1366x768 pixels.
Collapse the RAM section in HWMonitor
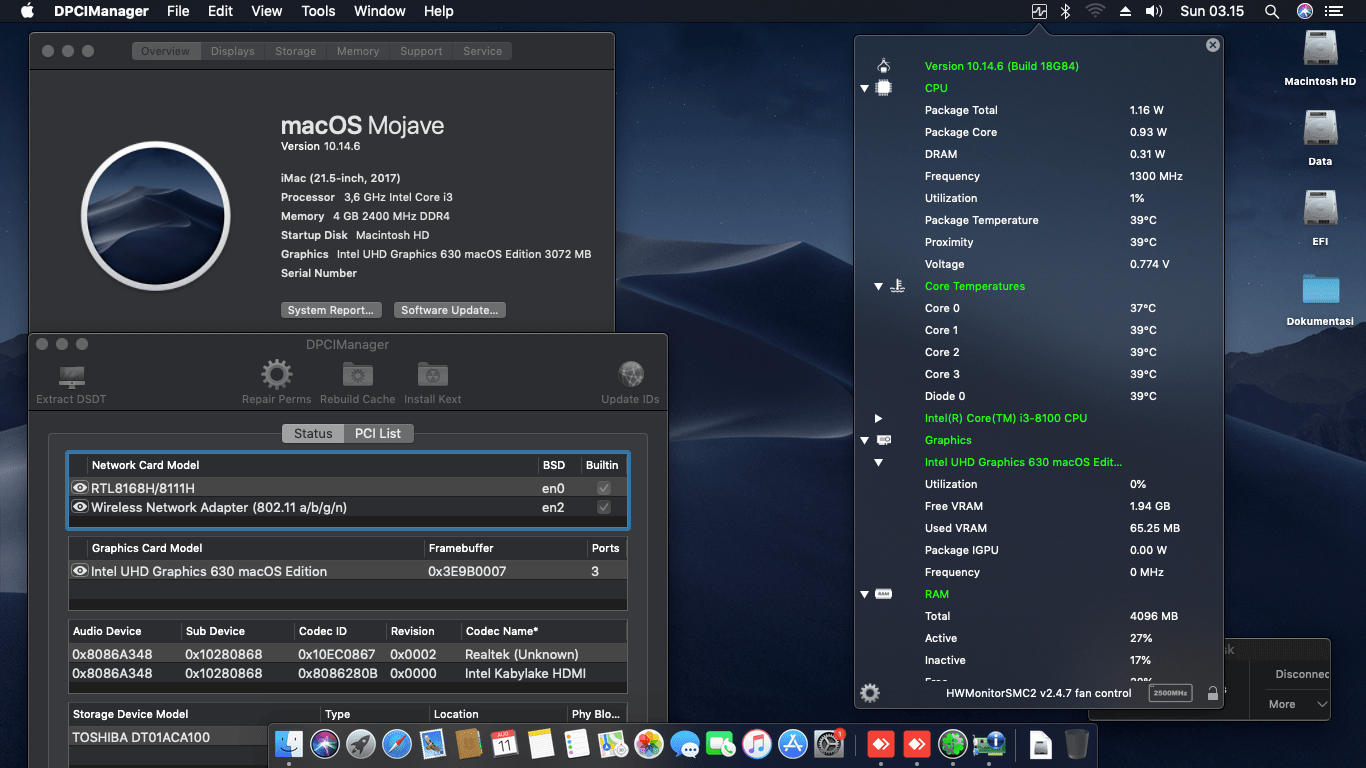coord(864,593)
